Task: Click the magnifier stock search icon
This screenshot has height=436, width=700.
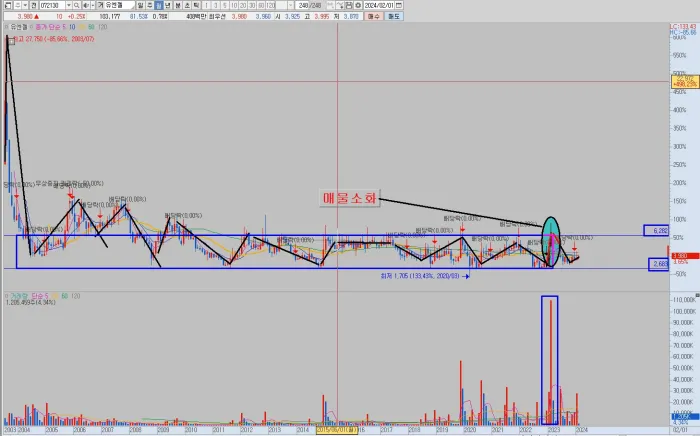Action: point(77,5)
